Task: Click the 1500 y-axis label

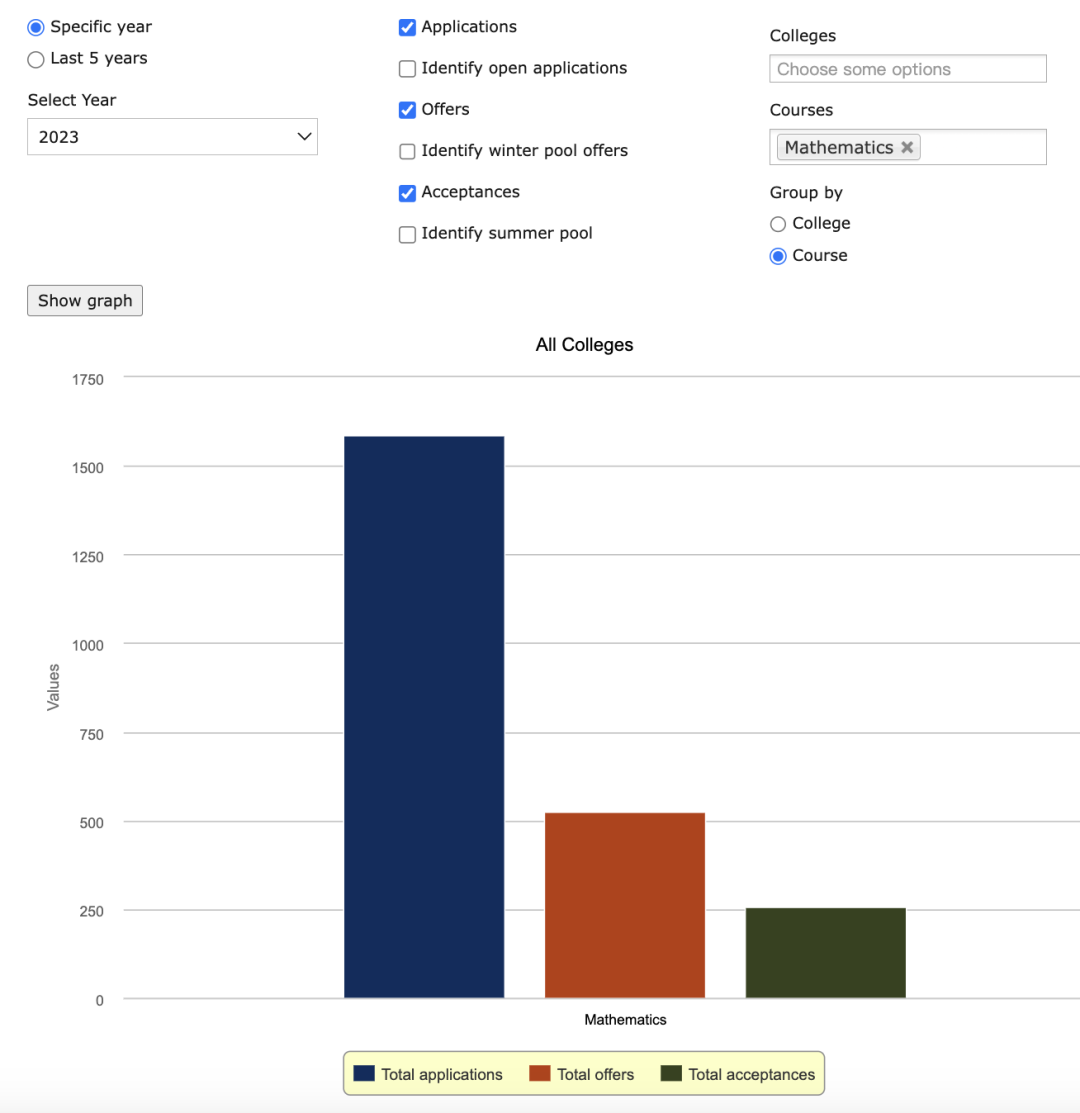Action: (x=87, y=468)
